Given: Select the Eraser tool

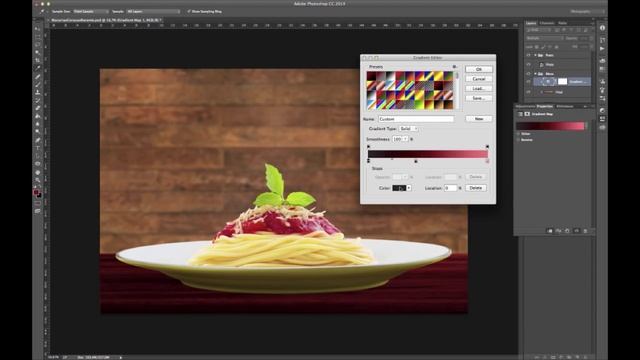Looking at the screenshot, I should click(x=38, y=108).
